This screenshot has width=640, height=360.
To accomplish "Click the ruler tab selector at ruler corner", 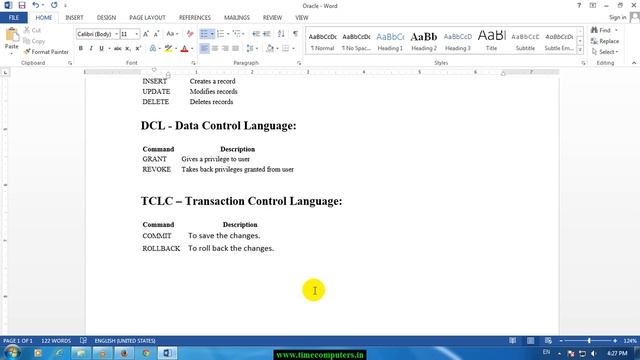I will [x=5, y=72].
